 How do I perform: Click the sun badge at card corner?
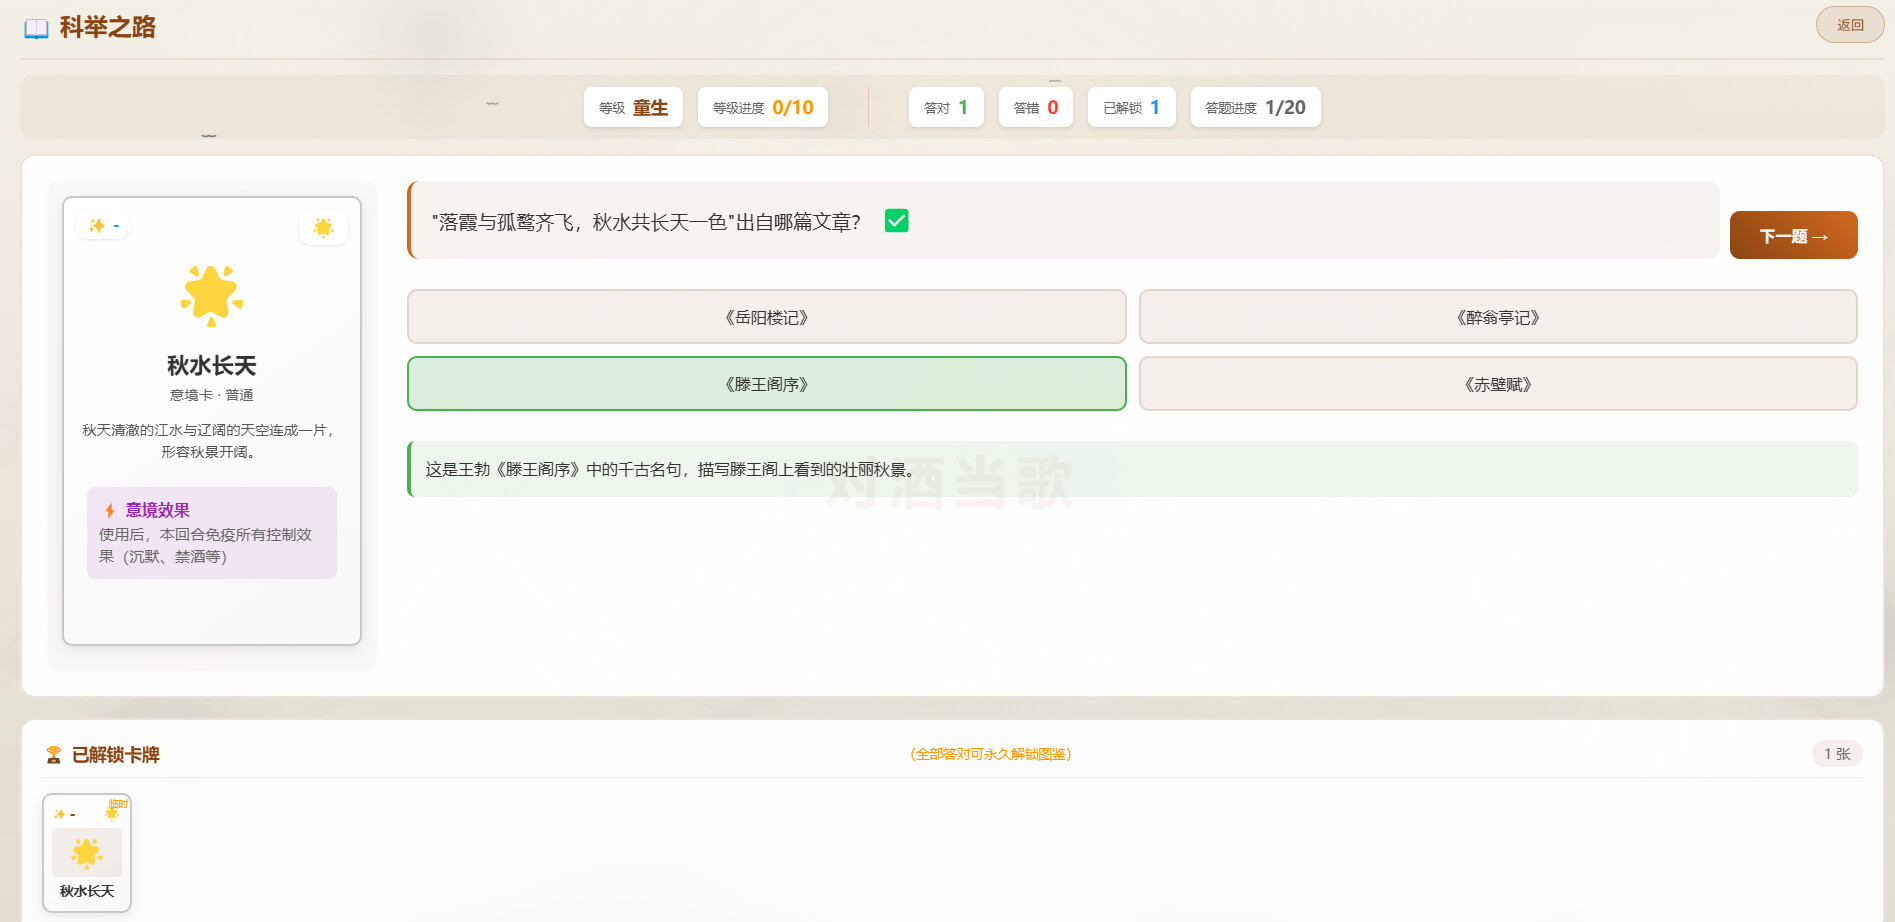323,228
